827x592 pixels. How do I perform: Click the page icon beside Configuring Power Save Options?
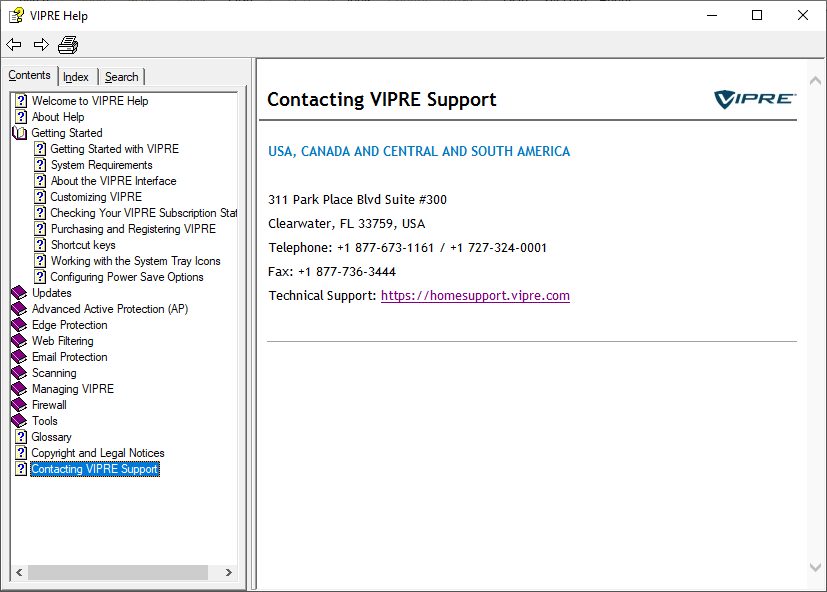point(40,277)
